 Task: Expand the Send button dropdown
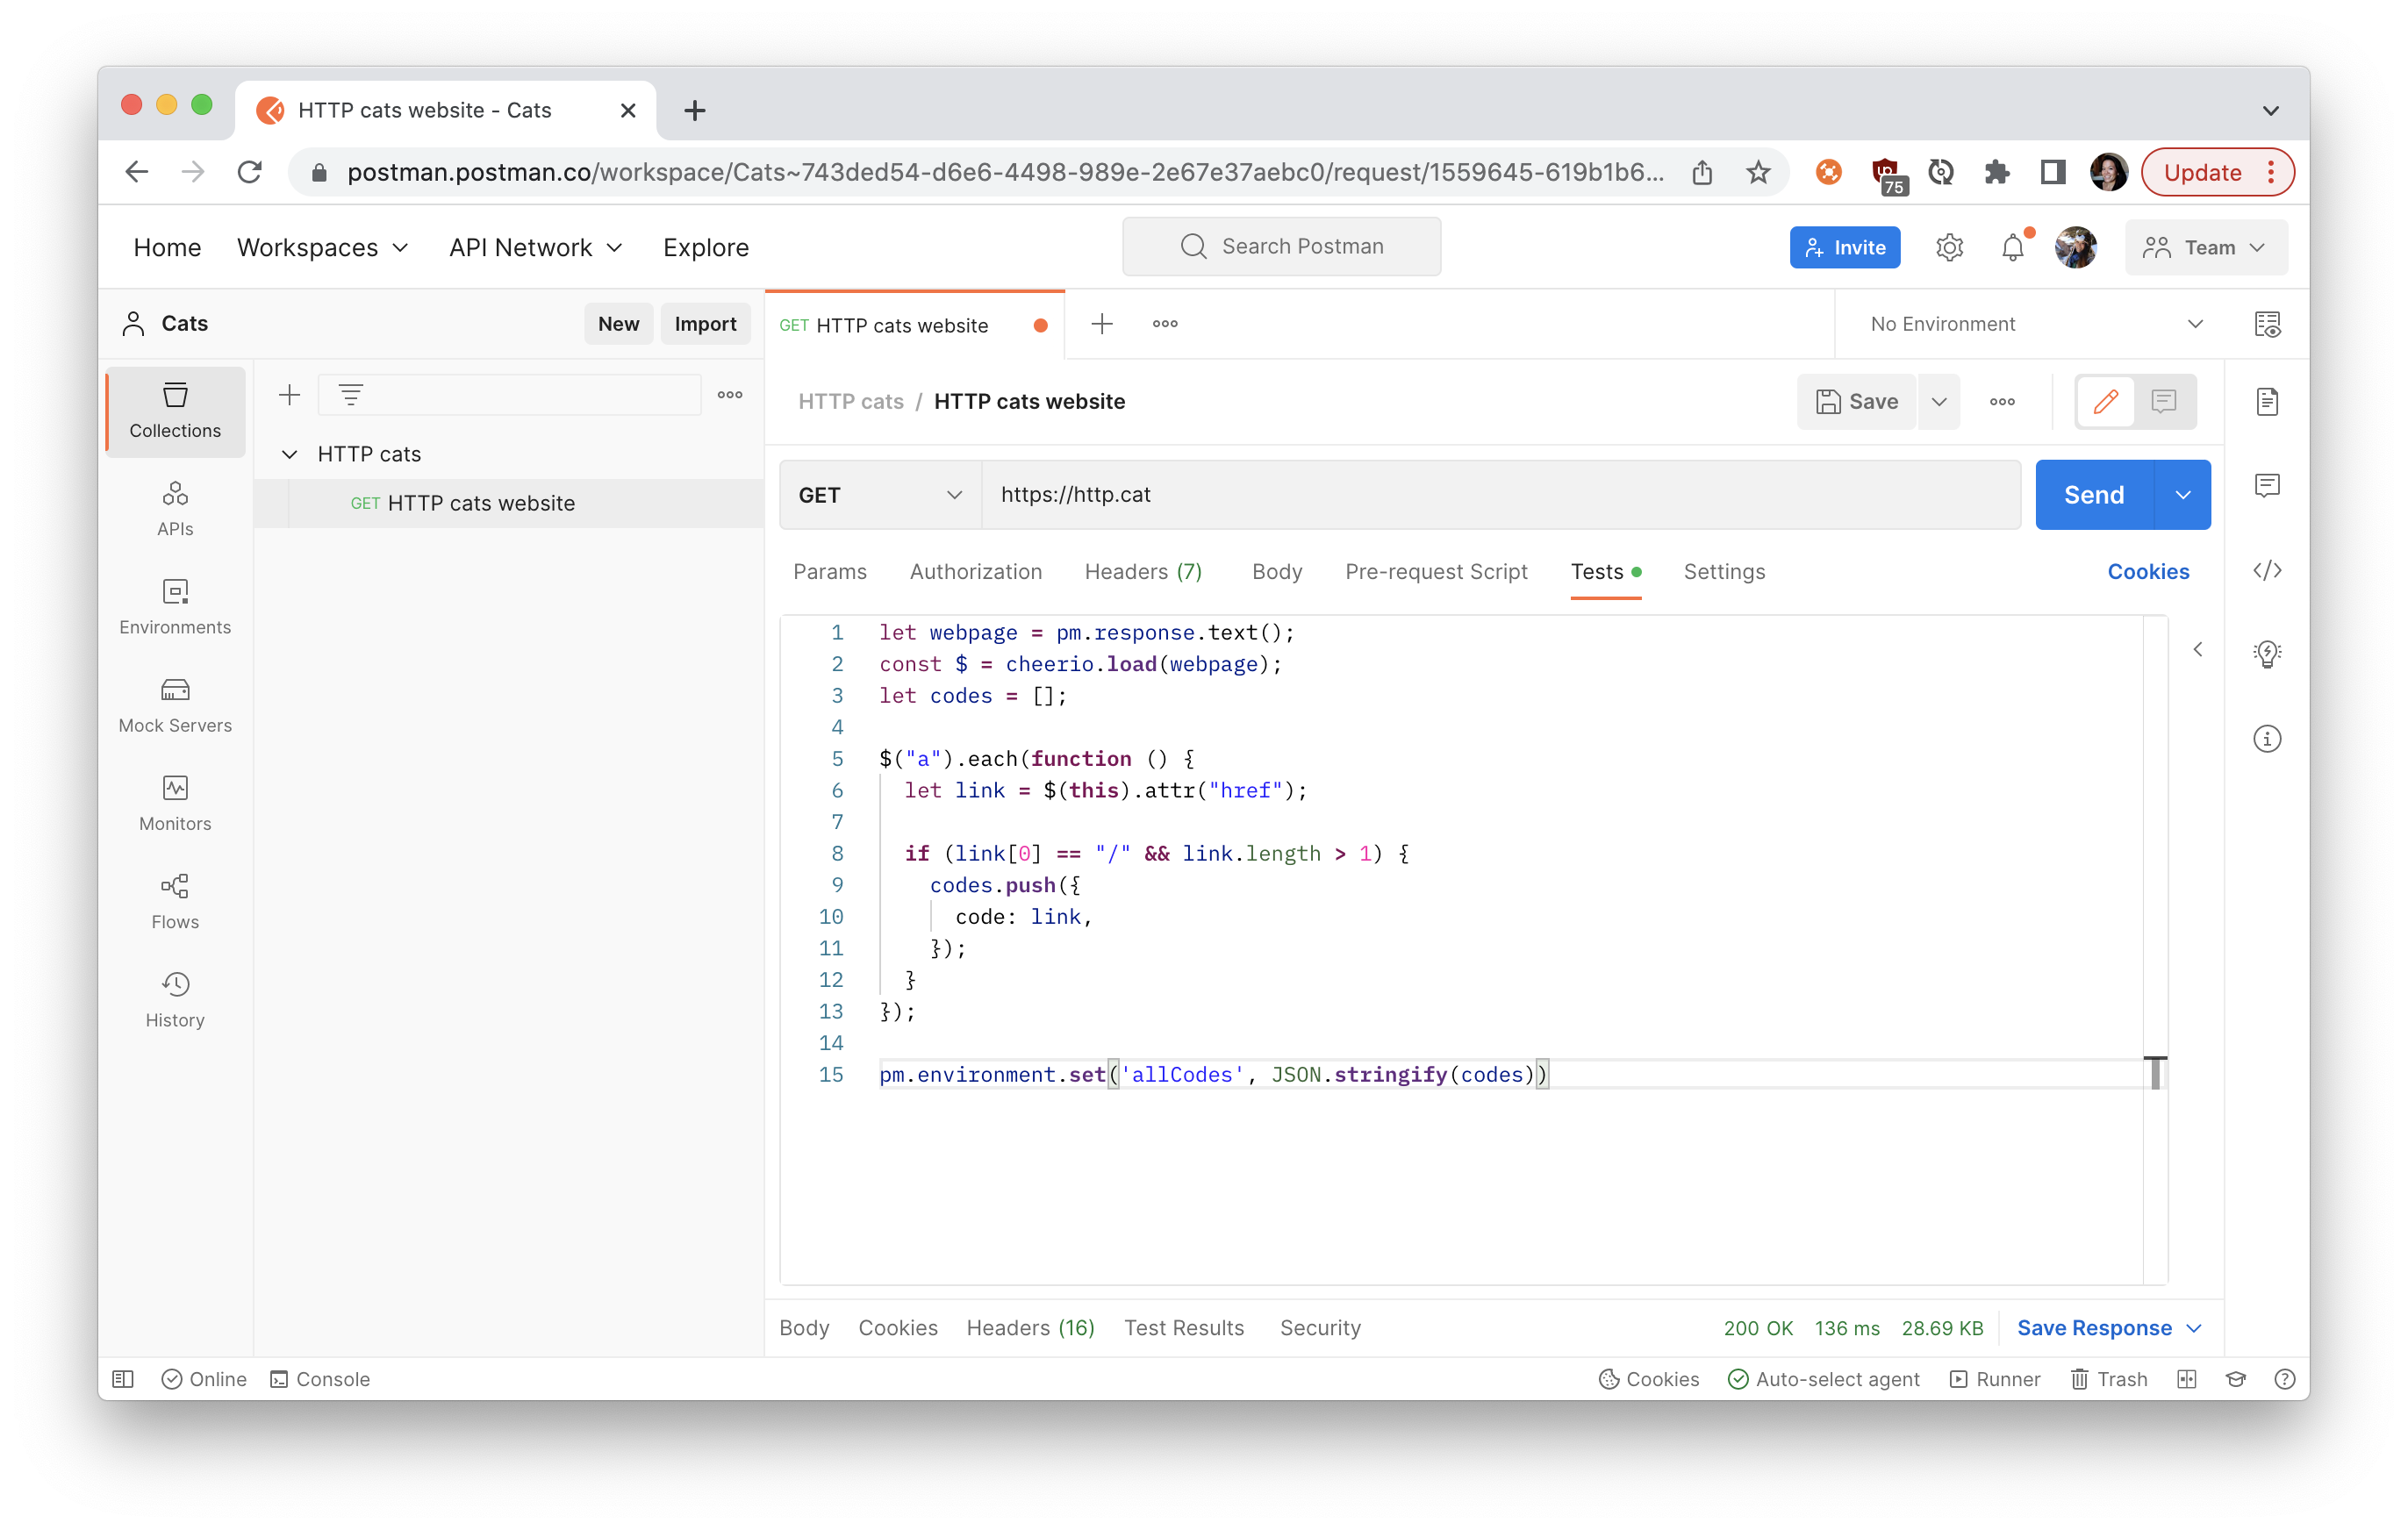(x=2182, y=495)
